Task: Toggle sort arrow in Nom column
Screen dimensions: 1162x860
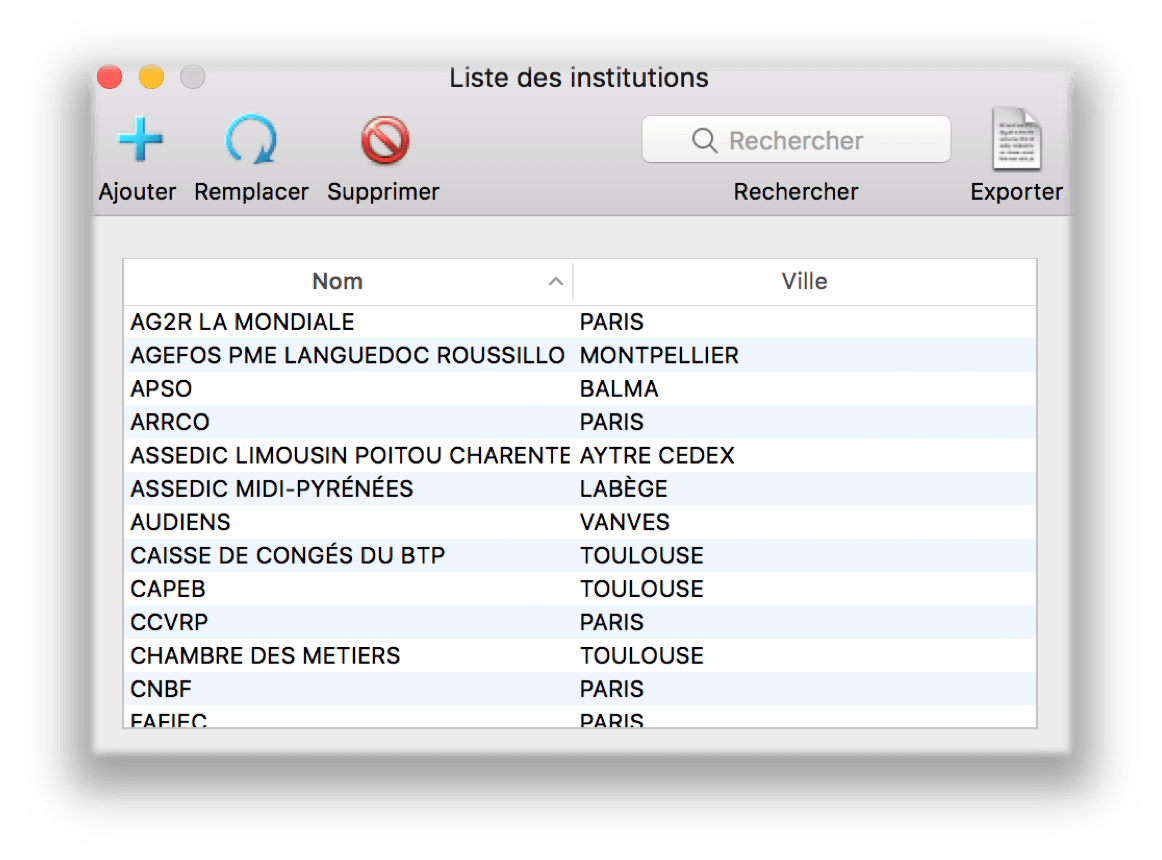Action: coord(556,282)
